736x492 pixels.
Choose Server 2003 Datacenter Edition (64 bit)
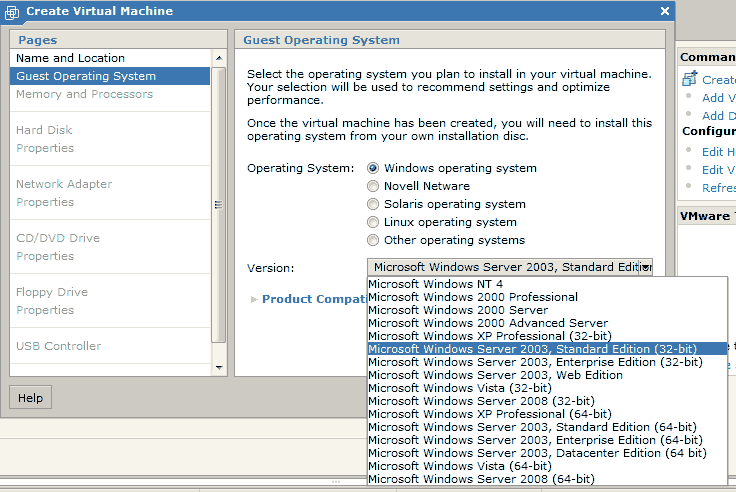pos(547,453)
